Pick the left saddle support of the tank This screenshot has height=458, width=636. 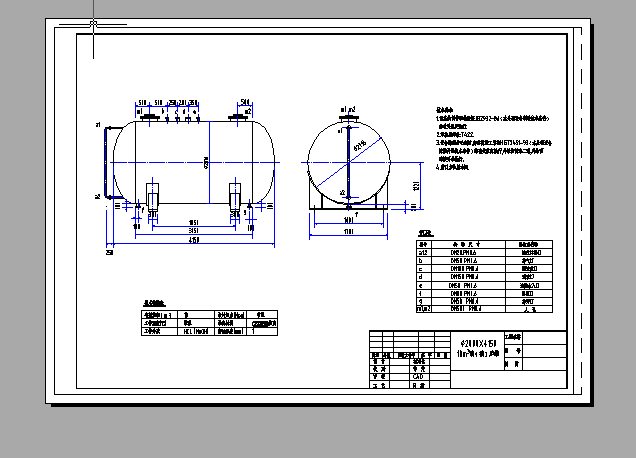click(x=153, y=198)
